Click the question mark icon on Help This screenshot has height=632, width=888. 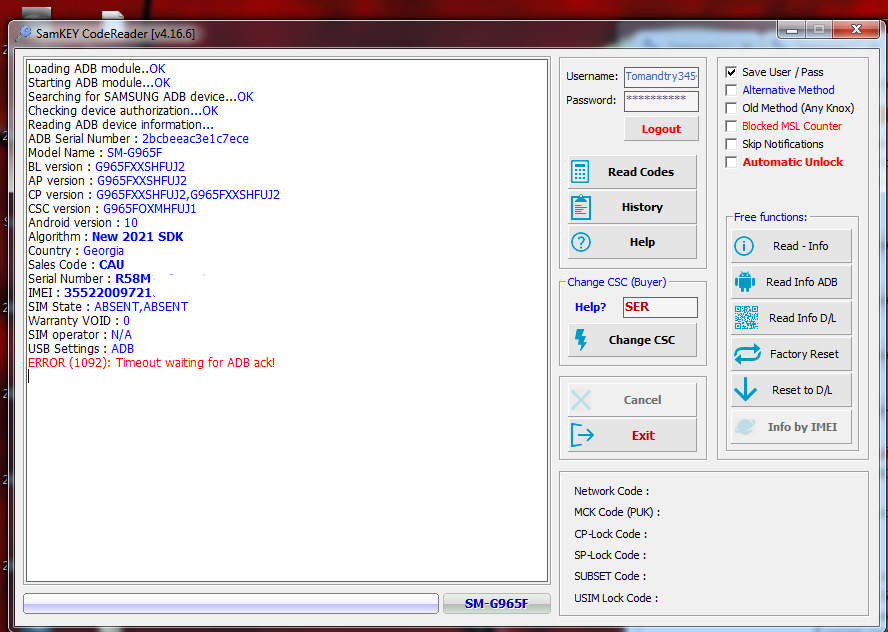(x=581, y=242)
